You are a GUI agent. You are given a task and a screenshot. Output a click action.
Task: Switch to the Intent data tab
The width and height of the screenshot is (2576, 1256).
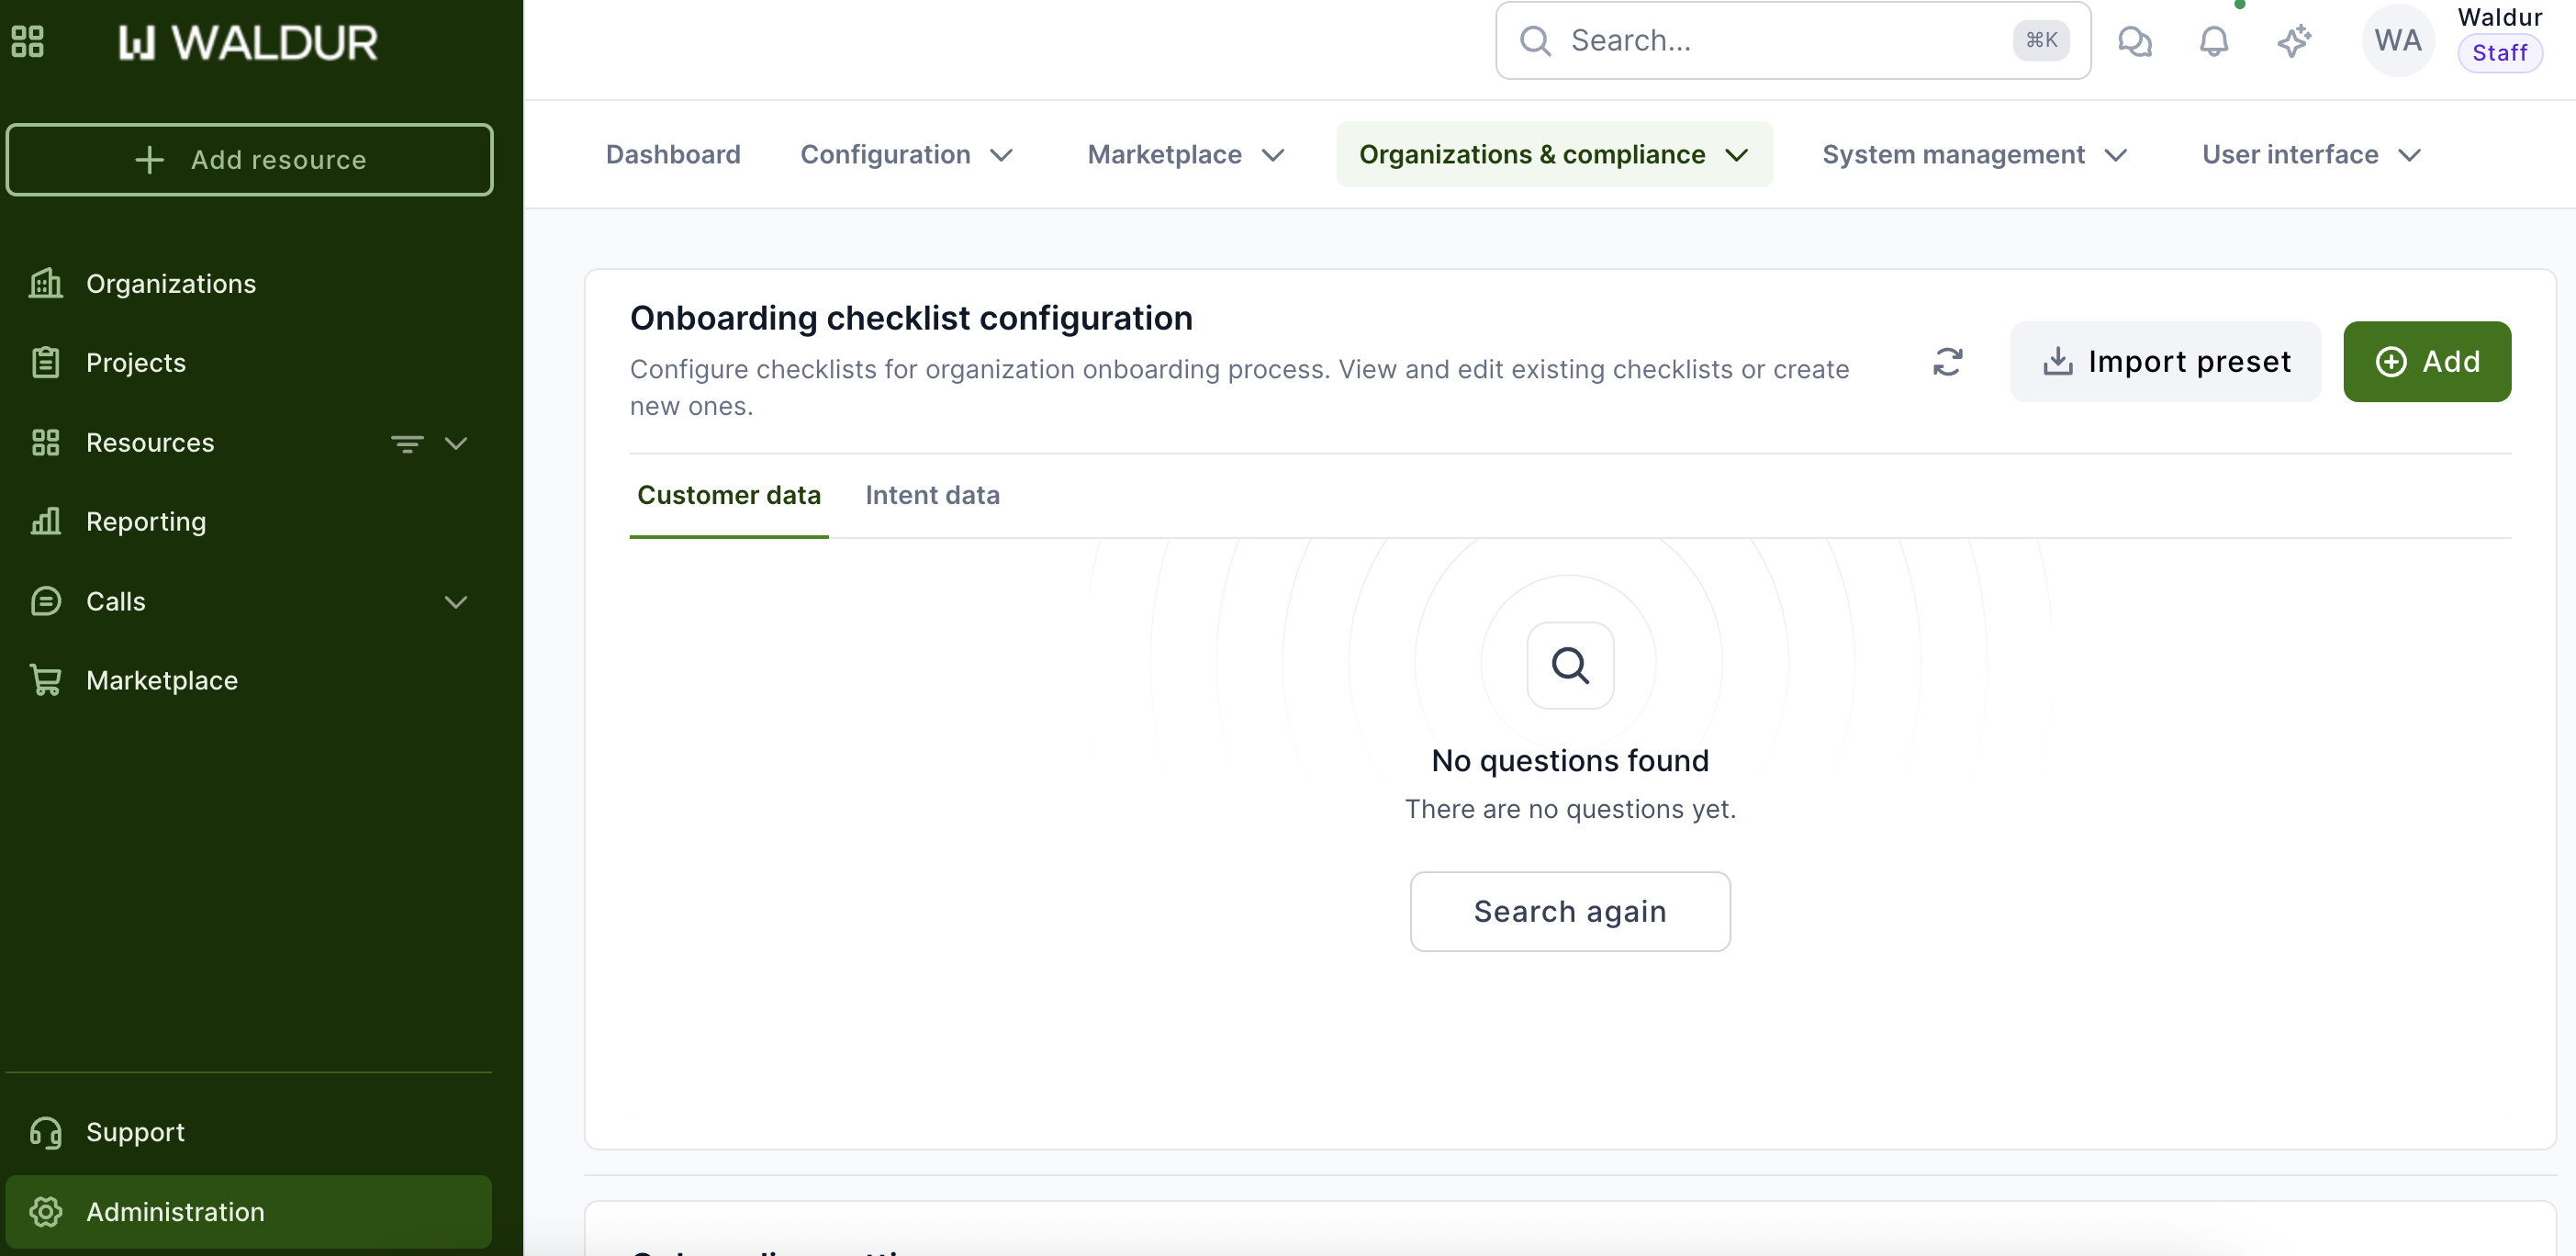pyautogui.click(x=932, y=495)
